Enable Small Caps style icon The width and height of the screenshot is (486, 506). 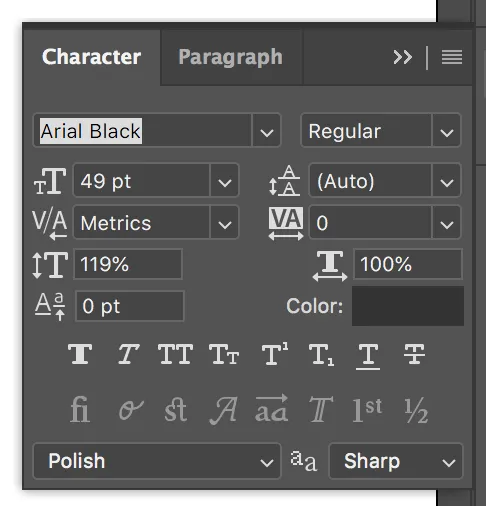click(224, 354)
